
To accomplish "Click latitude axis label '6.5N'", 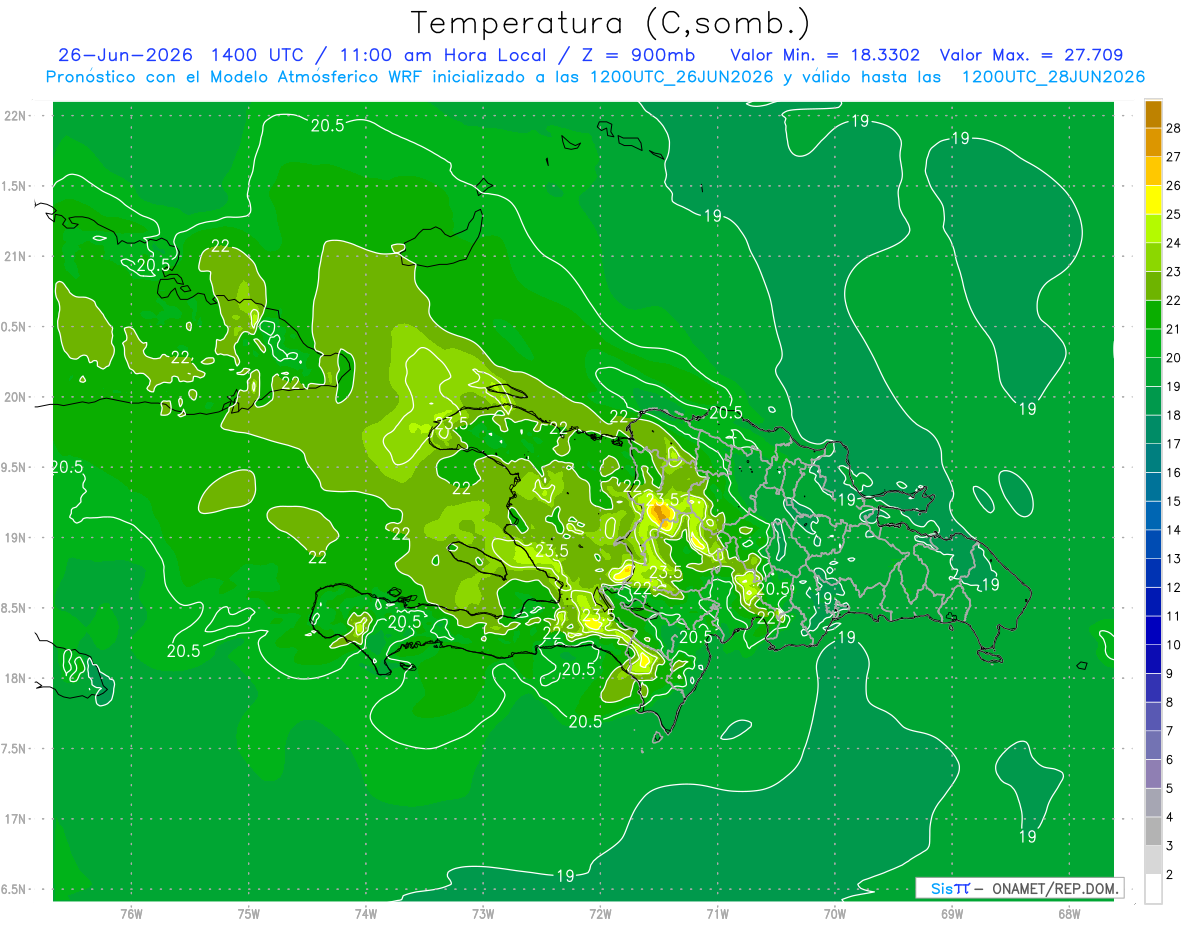I will pyautogui.click(x=15, y=889).
